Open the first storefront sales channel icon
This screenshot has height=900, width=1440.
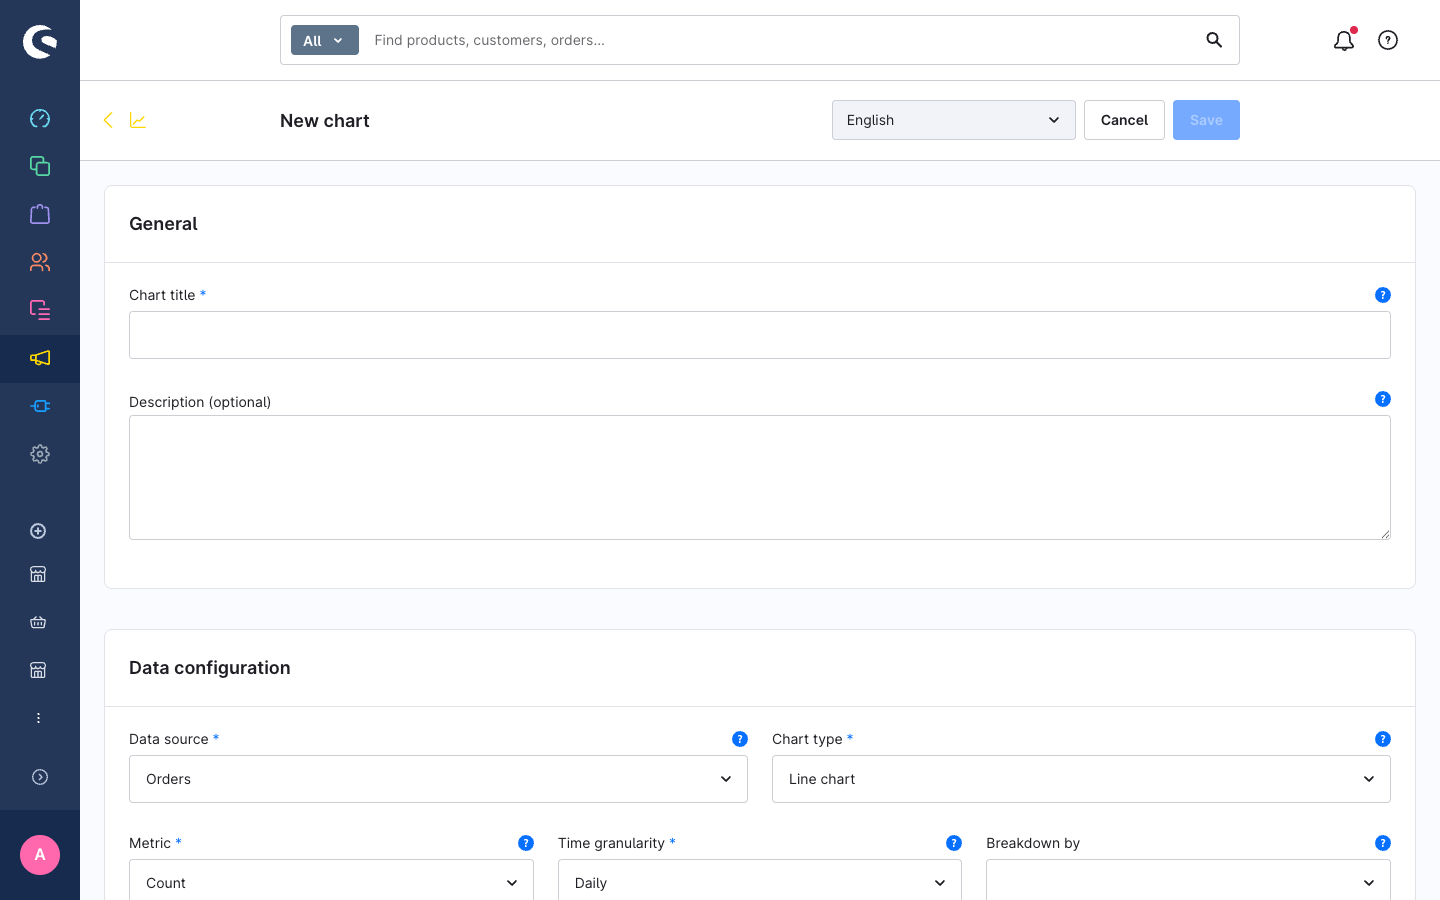[x=38, y=574]
